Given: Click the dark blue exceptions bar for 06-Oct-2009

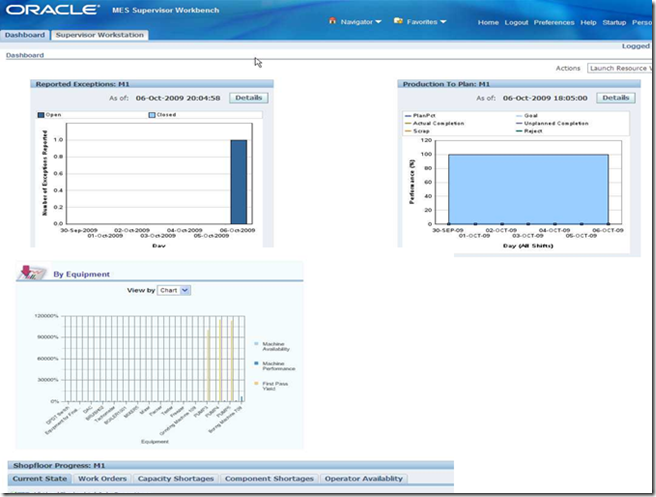Looking at the screenshot, I should pos(238,182).
